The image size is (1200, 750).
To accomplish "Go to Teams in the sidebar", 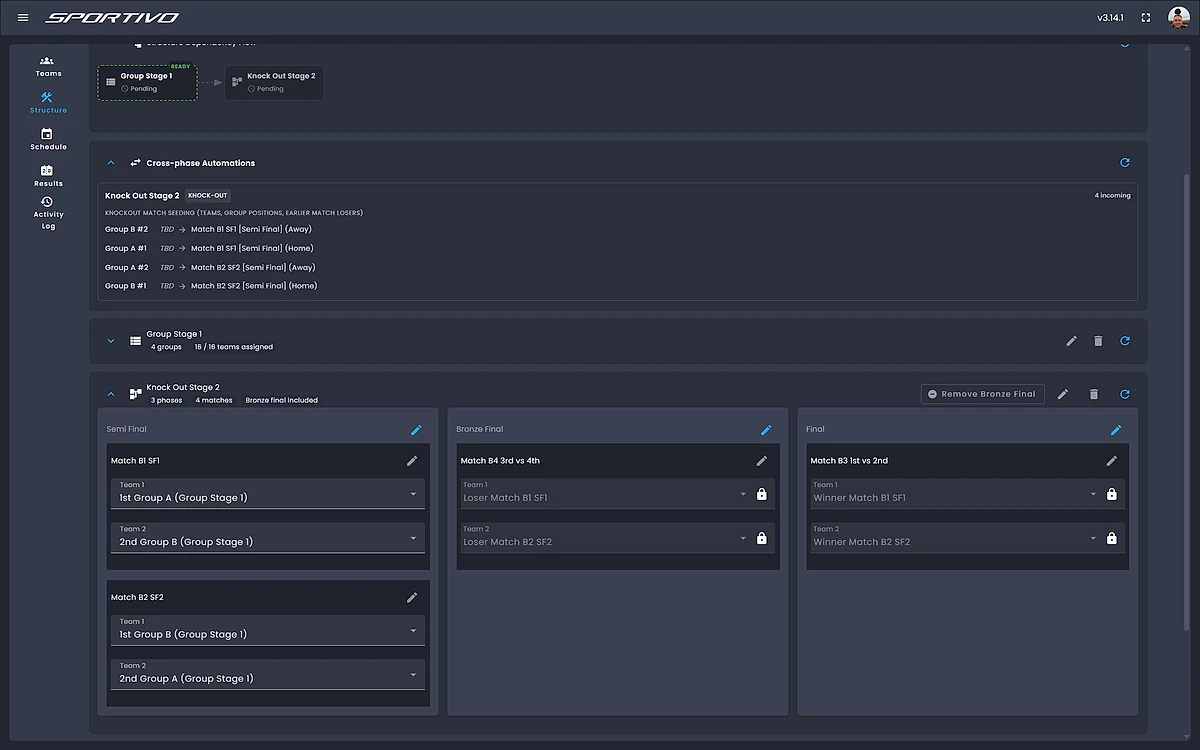I will click(48, 67).
